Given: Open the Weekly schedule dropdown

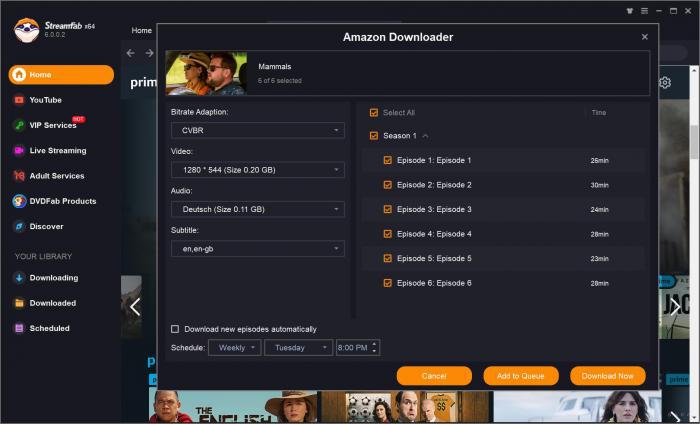Looking at the screenshot, I should click(234, 347).
